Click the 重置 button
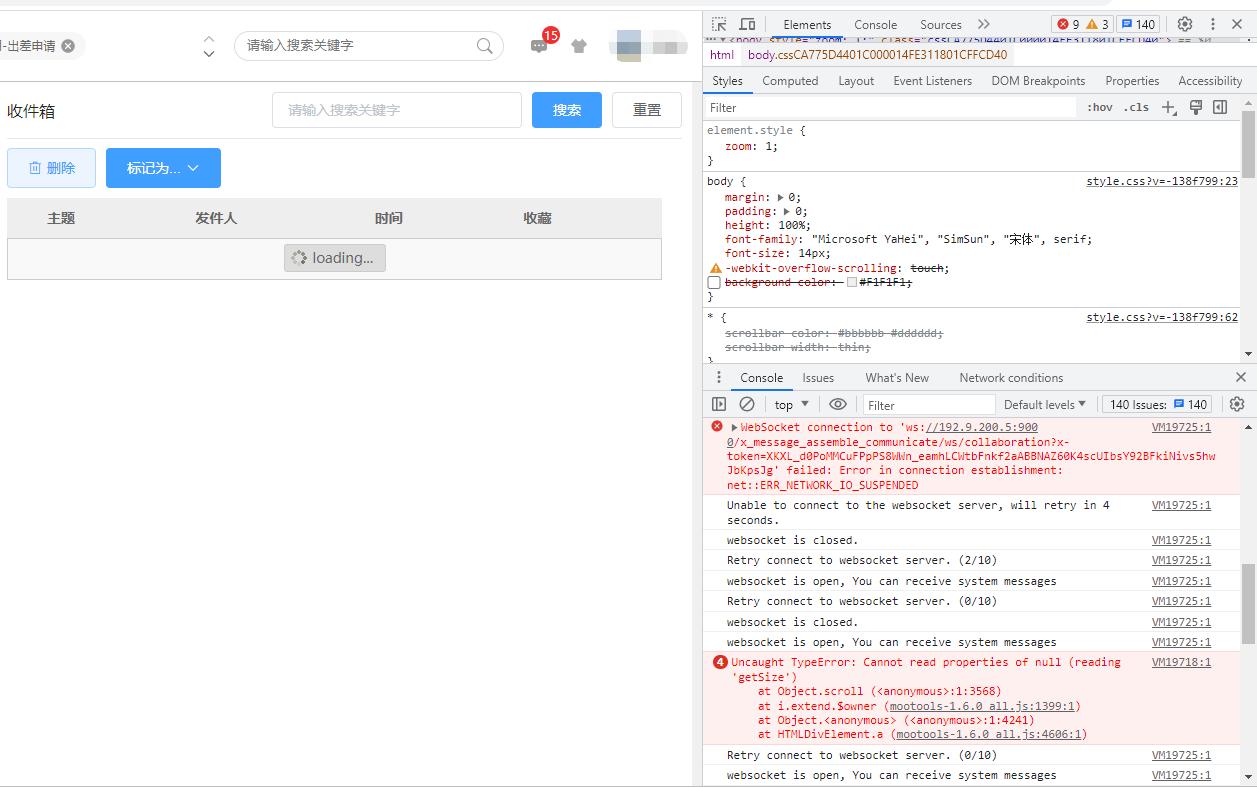1257x787 pixels. coord(647,110)
